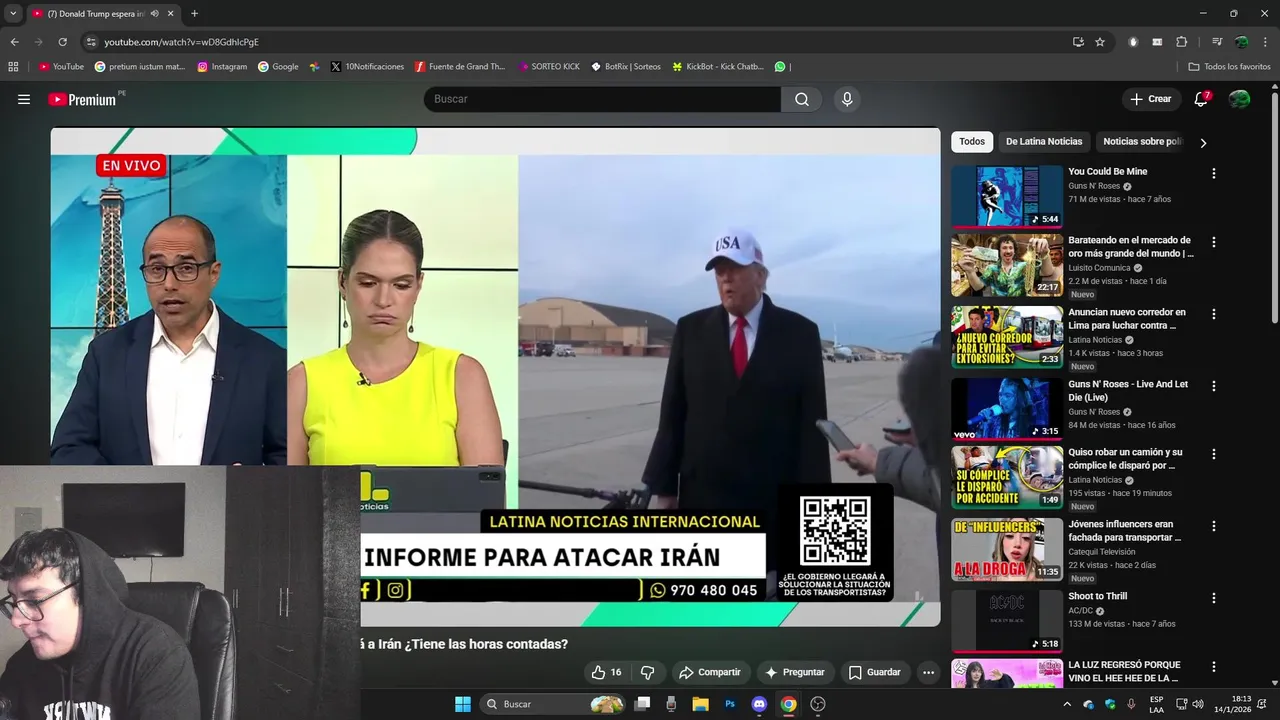Screen dimensions: 1280x720
Task: Open the Windows Start menu
Action: click(x=463, y=704)
